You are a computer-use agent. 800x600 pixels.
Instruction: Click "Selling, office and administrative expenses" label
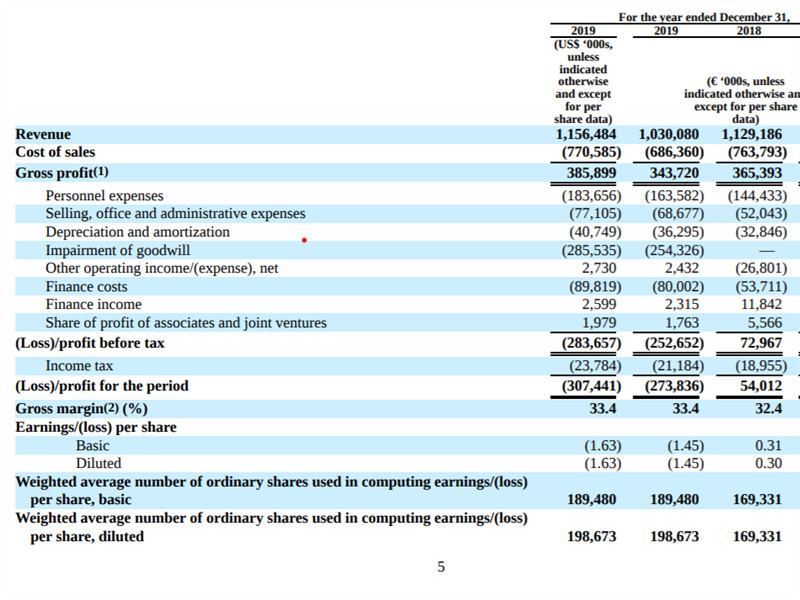(176, 213)
